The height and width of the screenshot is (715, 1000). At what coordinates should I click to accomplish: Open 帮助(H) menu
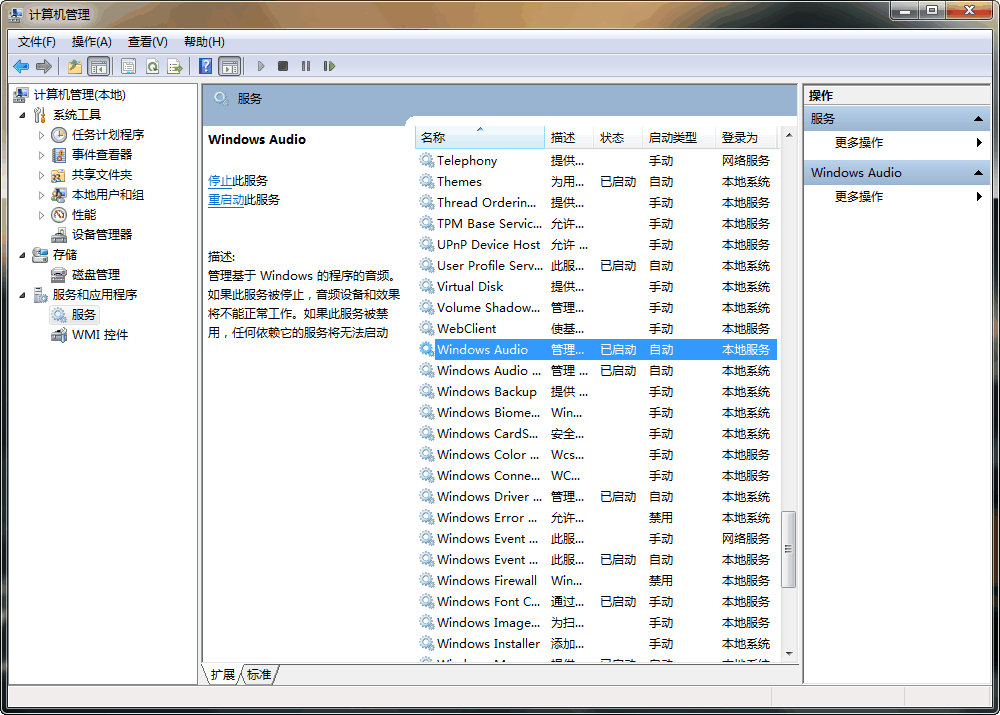(x=204, y=42)
